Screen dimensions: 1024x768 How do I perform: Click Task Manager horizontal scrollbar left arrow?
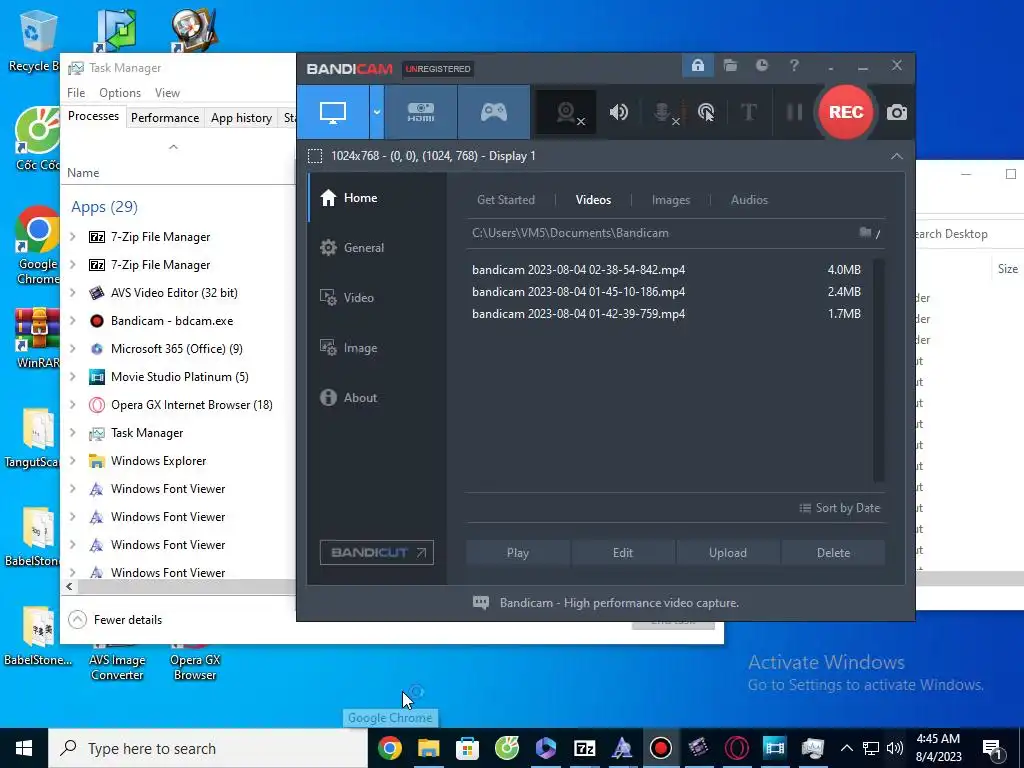(x=69, y=586)
